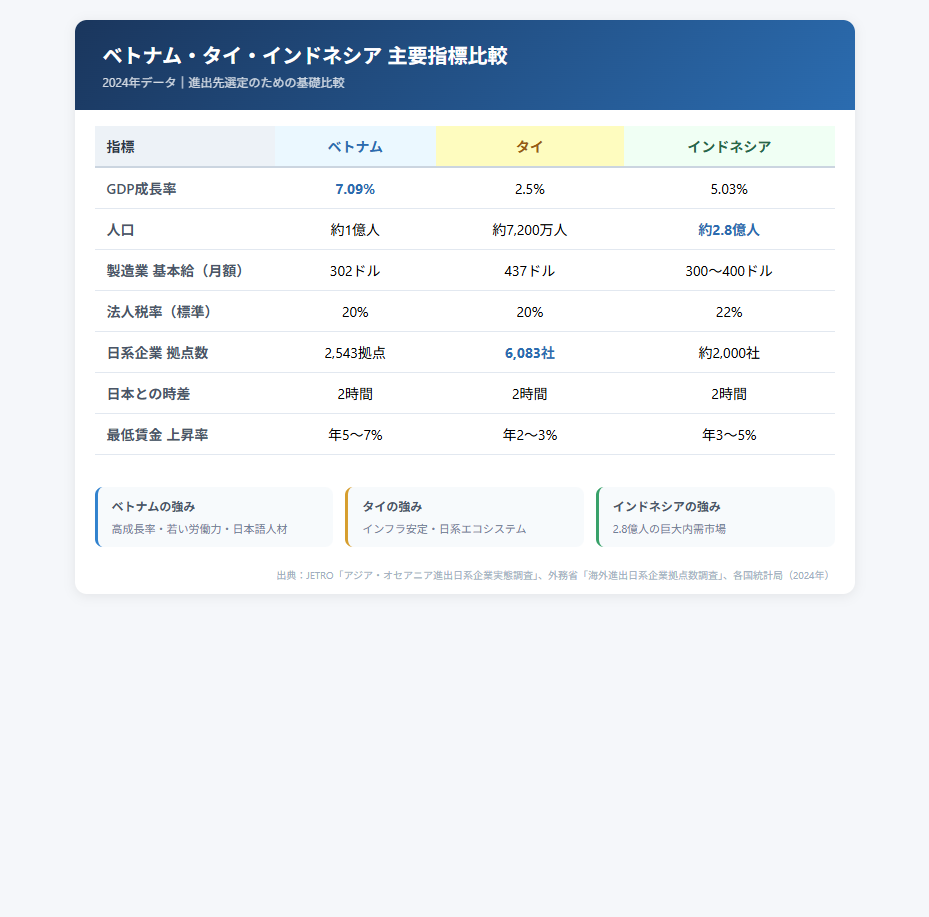Click the 主要指標比較 page title
The width and height of the screenshot is (929, 917).
pos(305,56)
